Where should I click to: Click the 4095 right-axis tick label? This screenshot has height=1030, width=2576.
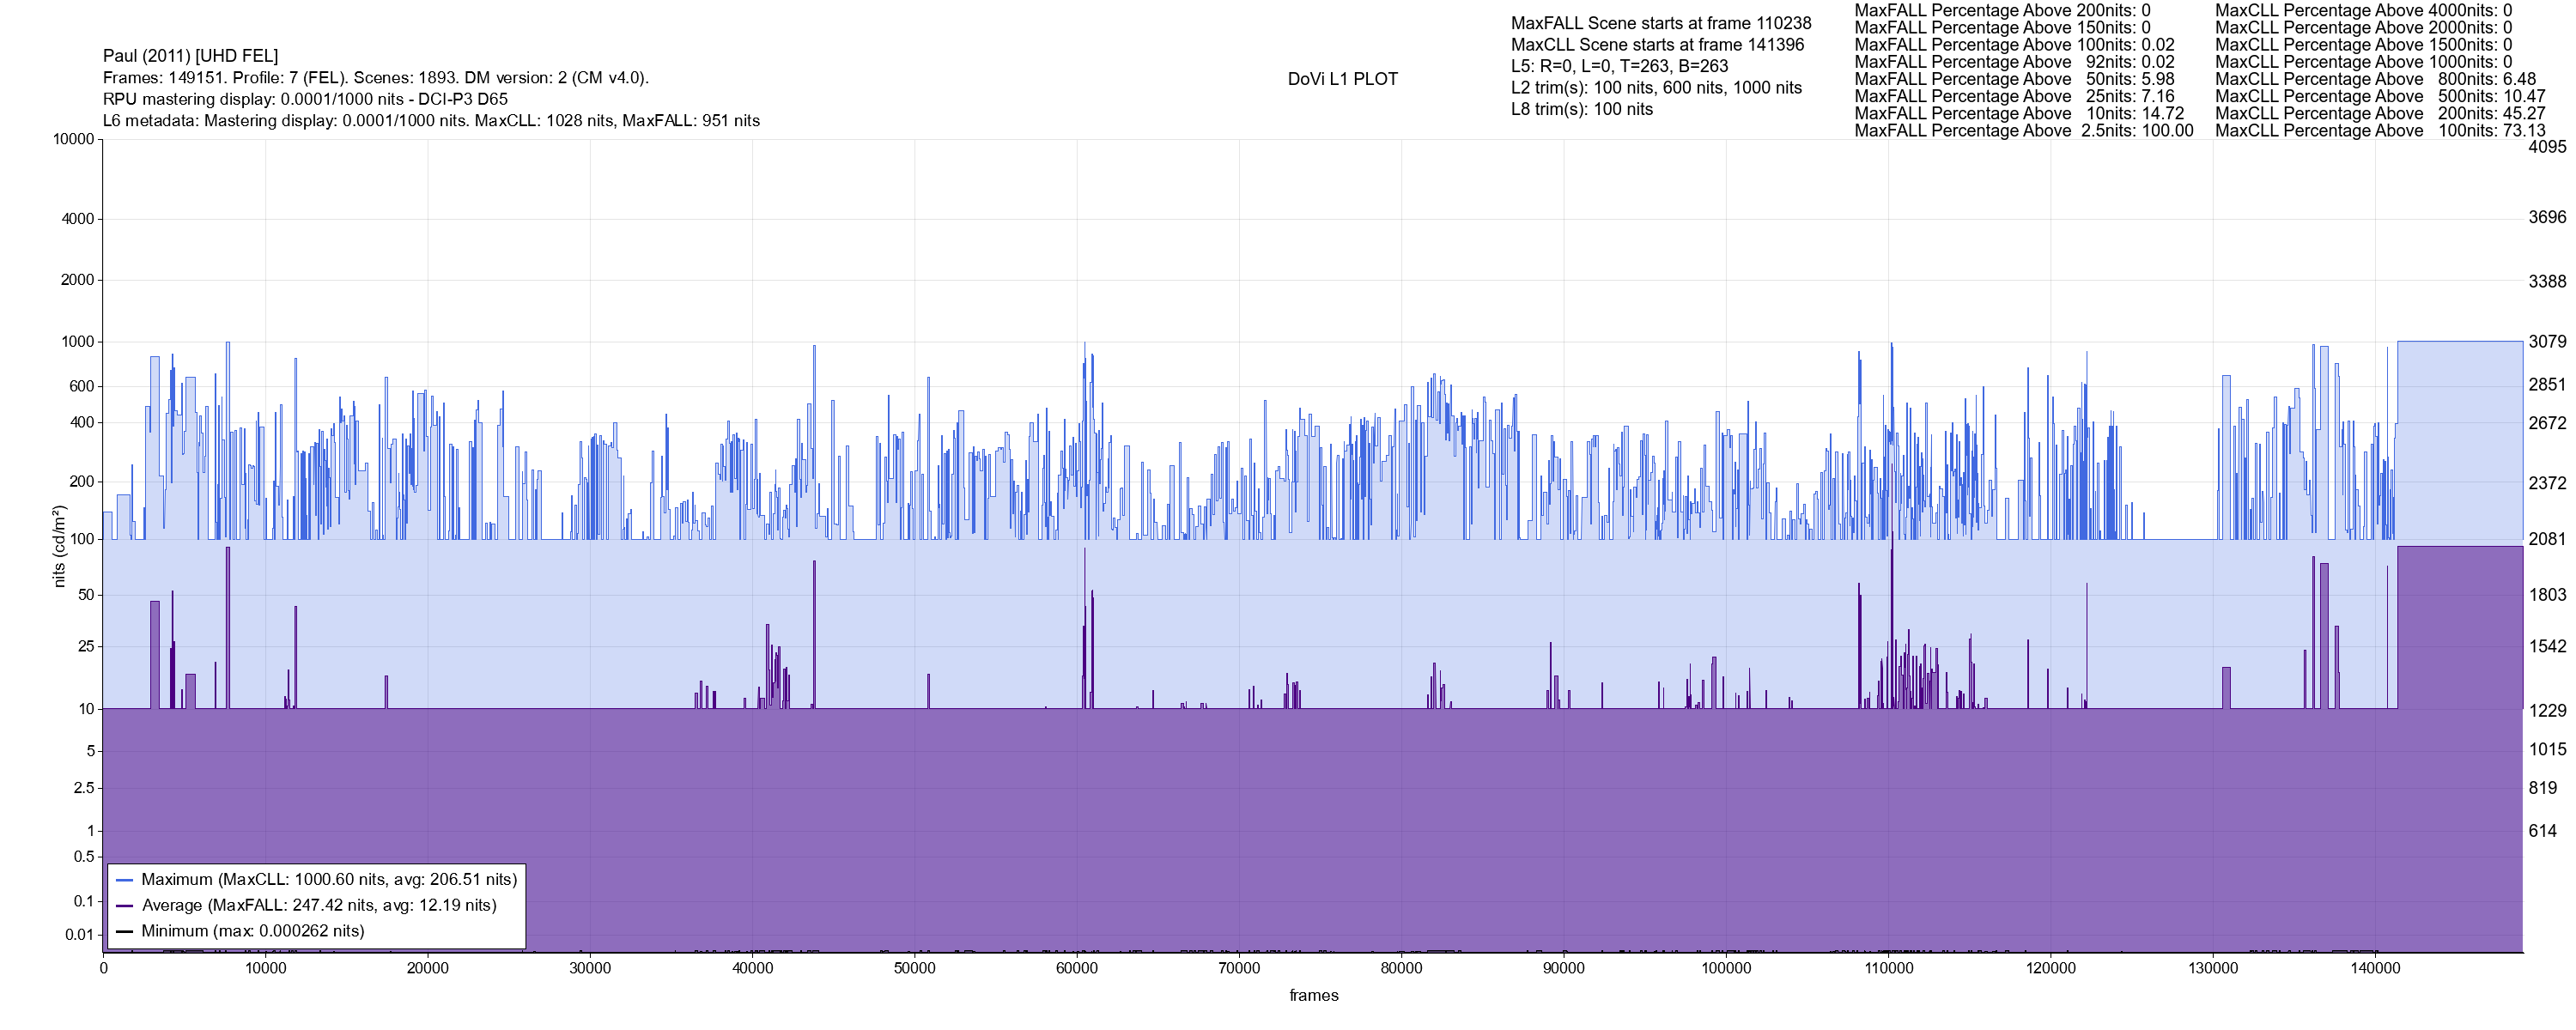click(x=2547, y=147)
